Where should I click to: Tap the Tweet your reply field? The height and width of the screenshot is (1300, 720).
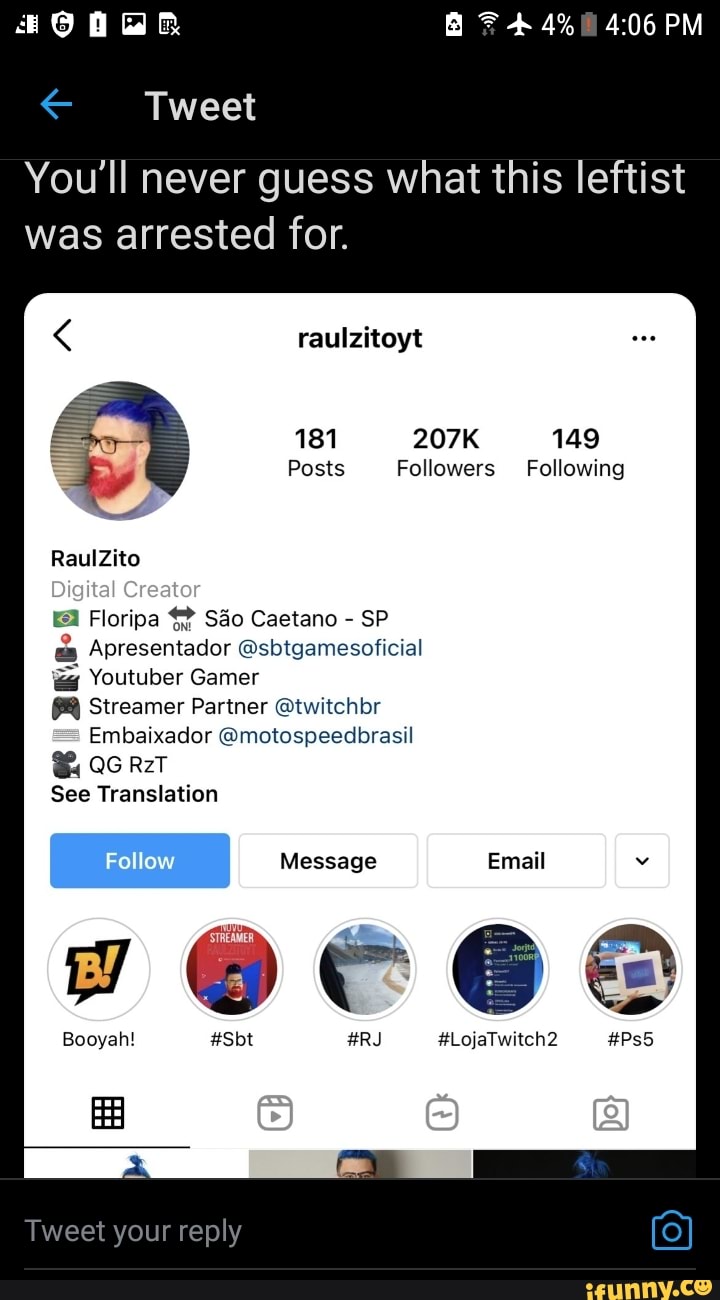click(330, 1231)
